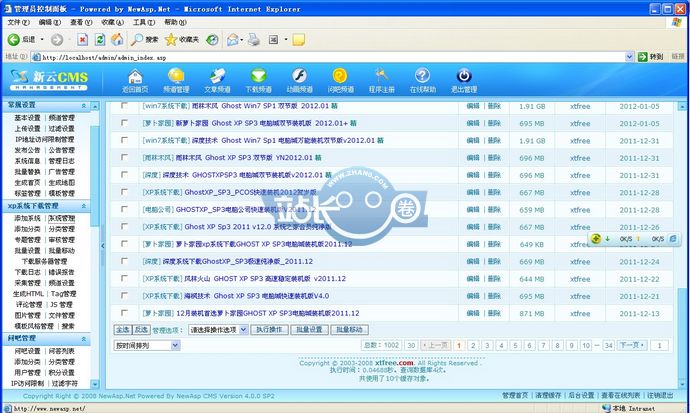690x413 pixels.
Task: Click the IE Home toolbar icon
Action: [117, 40]
